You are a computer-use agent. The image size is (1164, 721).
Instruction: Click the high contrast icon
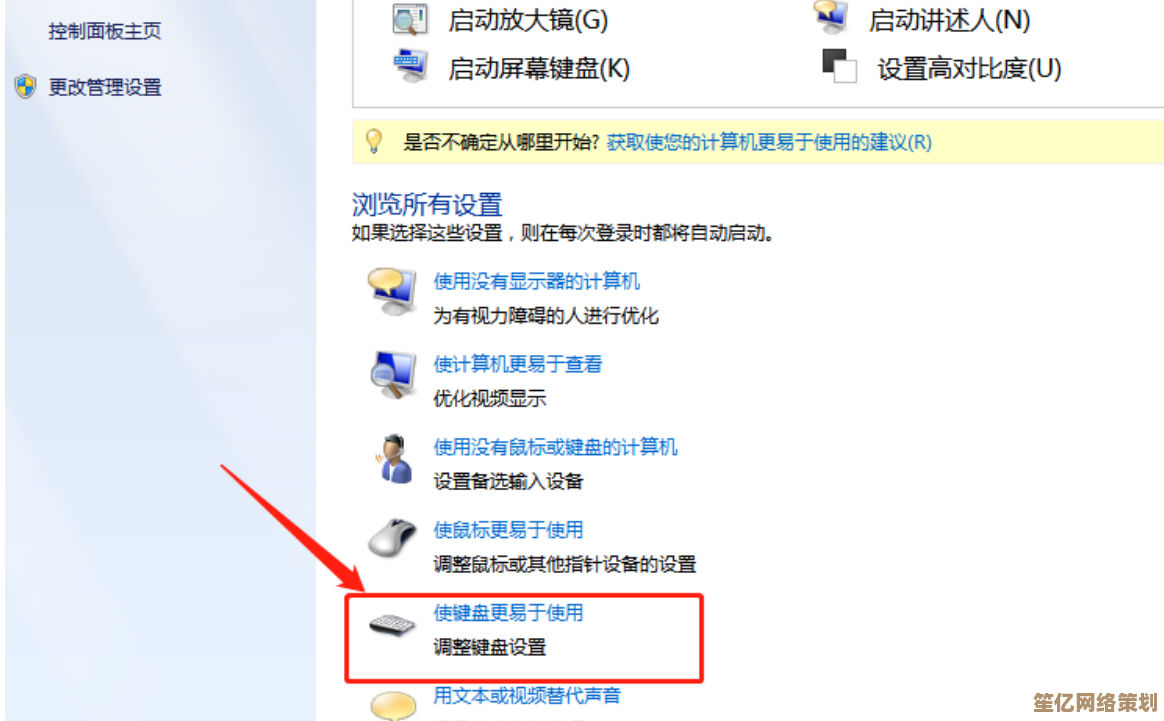[x=840, y=66]
